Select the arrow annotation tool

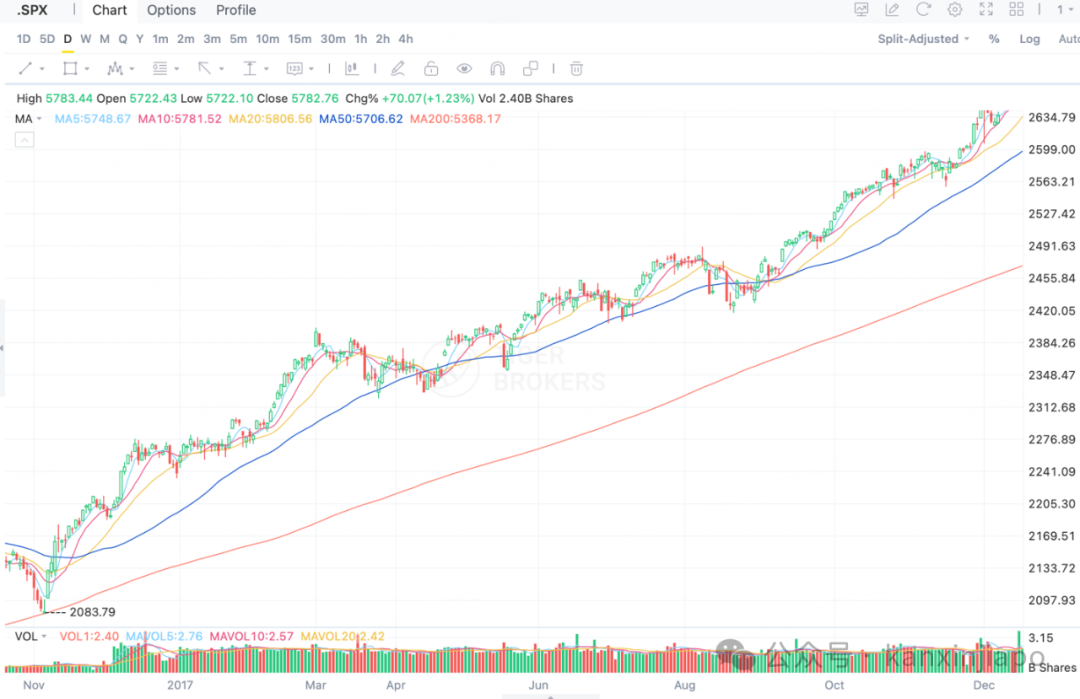point(205,68)
